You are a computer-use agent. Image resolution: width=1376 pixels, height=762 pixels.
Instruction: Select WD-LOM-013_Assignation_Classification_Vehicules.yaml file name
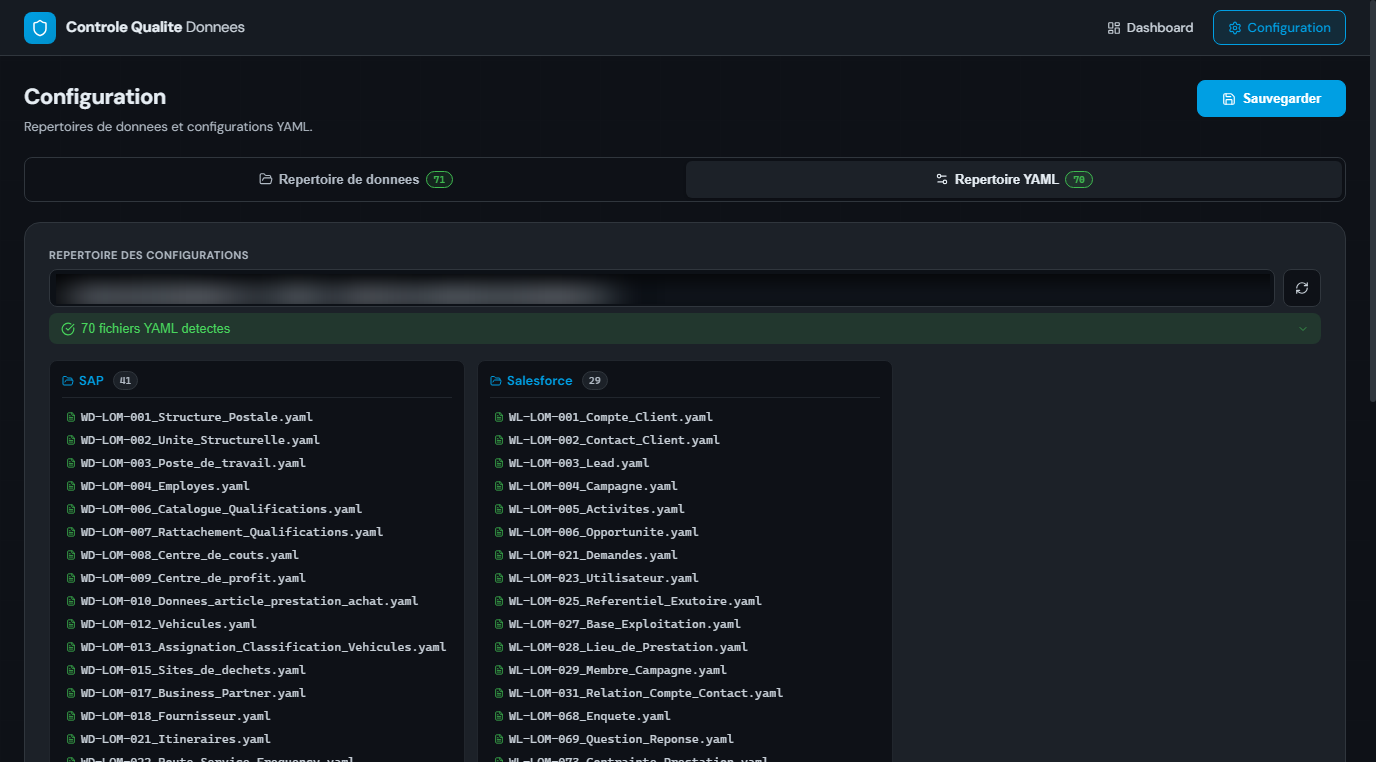click(x=263, y=647)
